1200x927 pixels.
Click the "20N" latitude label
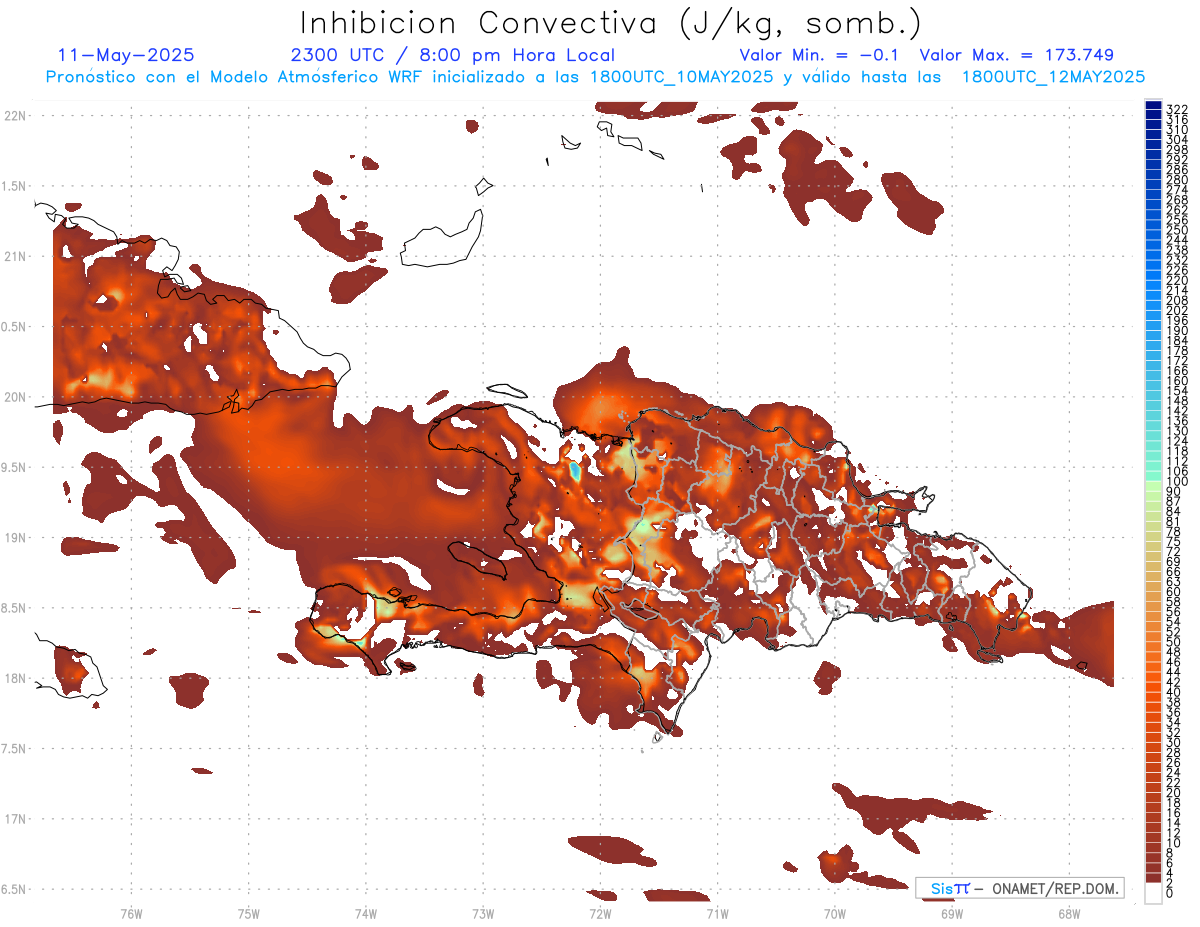(x=15, y=397)
